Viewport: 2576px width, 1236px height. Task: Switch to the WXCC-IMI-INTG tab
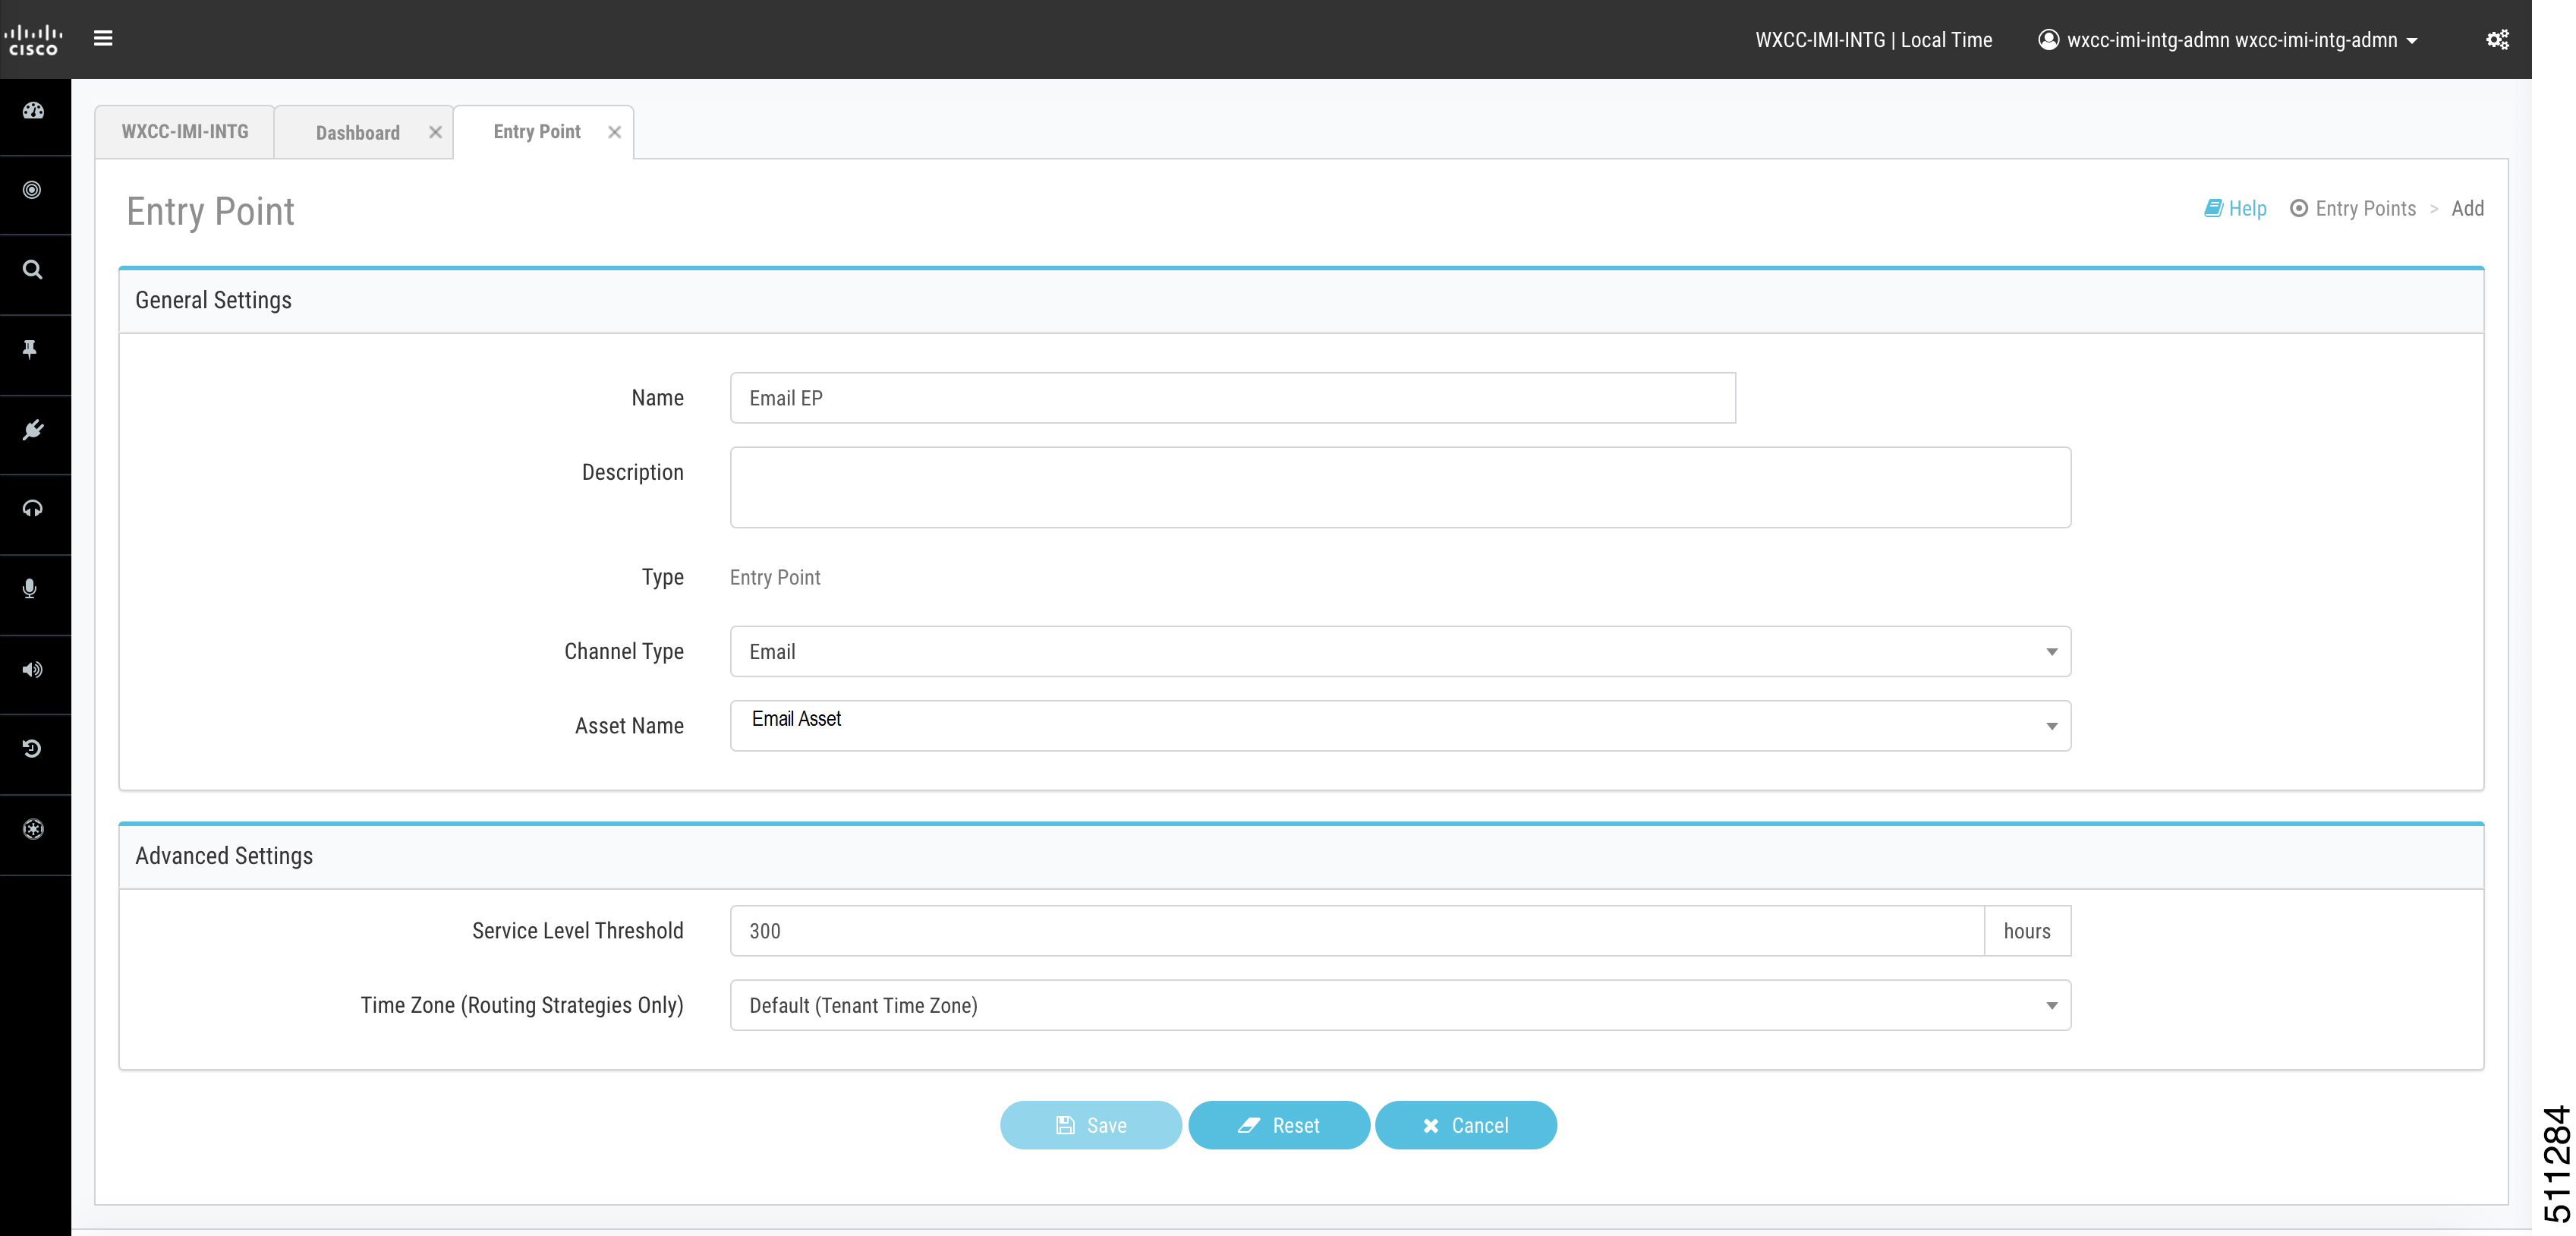tap(185, 132)
